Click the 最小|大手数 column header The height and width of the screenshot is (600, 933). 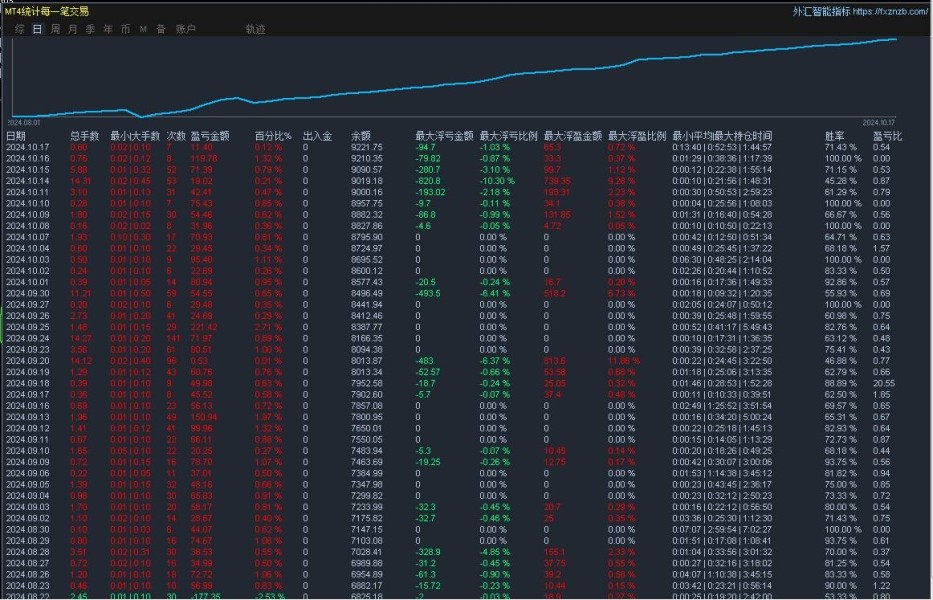(x=135, y=136)
